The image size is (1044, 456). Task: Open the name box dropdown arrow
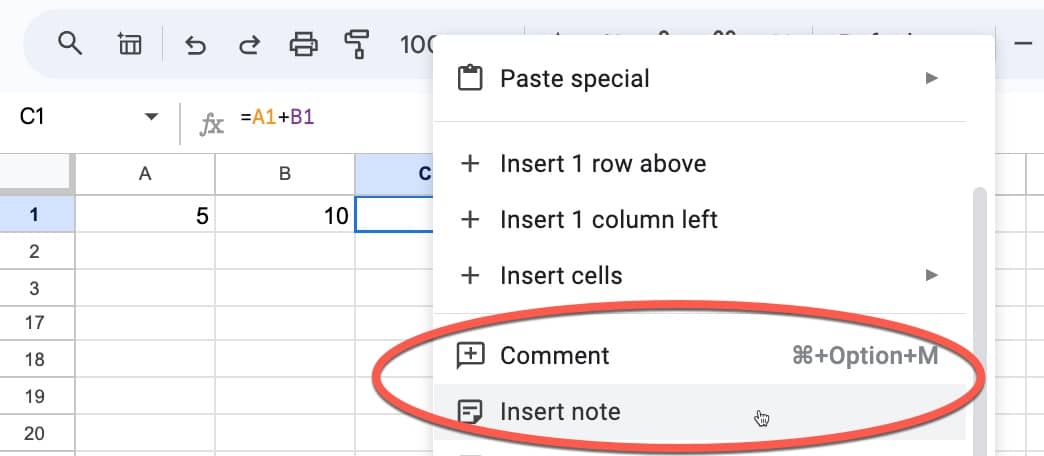(x=152, y=117)
